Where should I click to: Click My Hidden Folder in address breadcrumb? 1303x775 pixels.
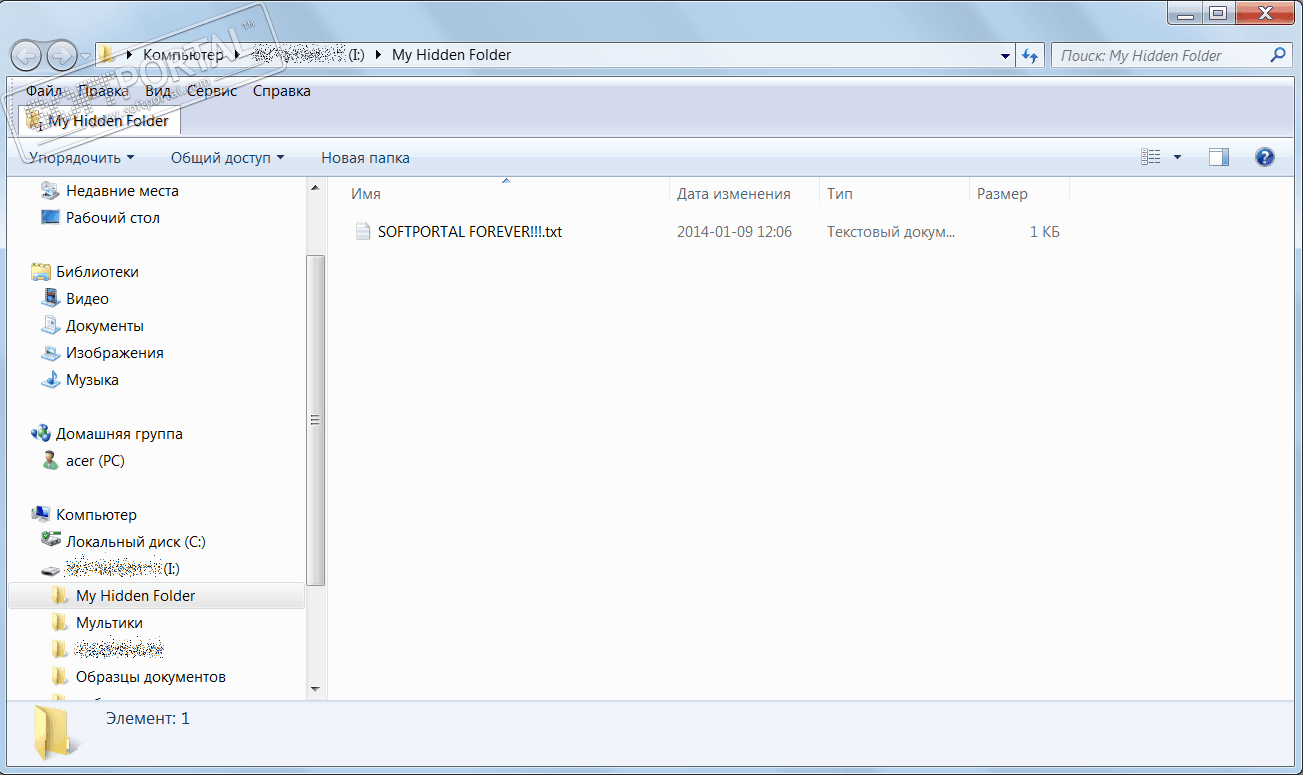click(452, 55)
